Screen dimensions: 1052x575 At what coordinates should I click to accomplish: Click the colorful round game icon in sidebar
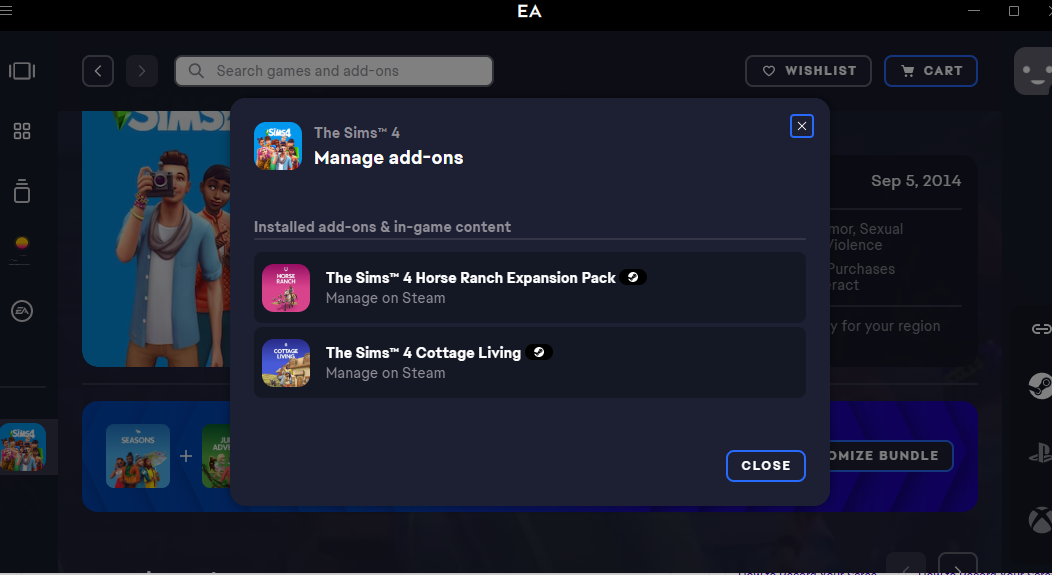point(22,243)
